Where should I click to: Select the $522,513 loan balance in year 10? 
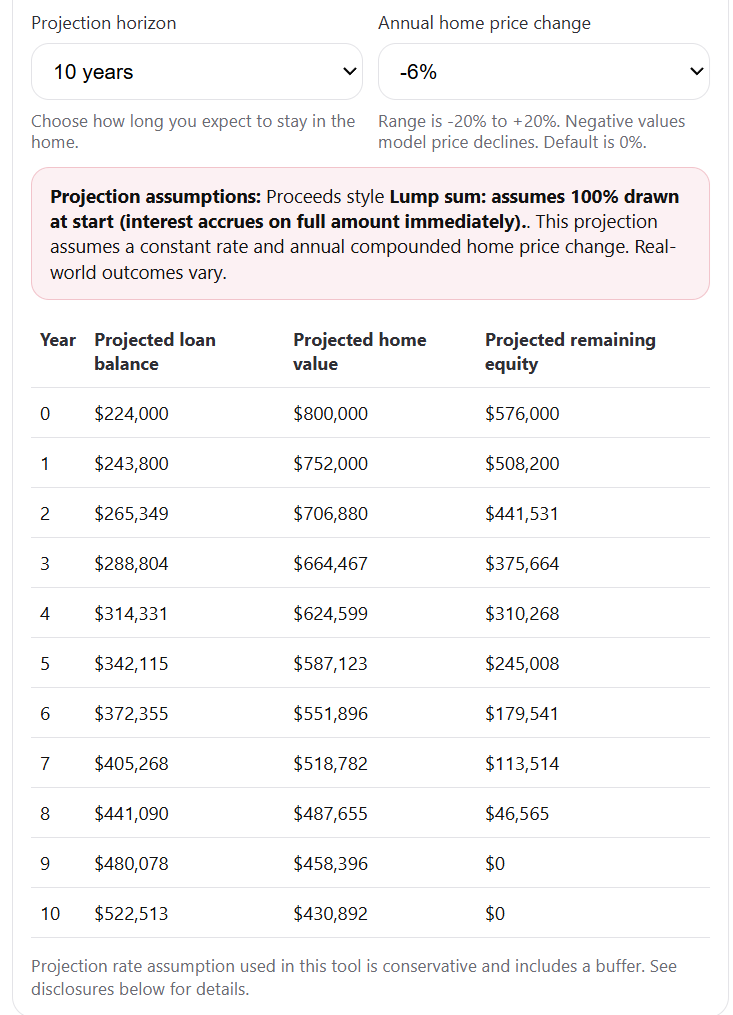[131, 913]
